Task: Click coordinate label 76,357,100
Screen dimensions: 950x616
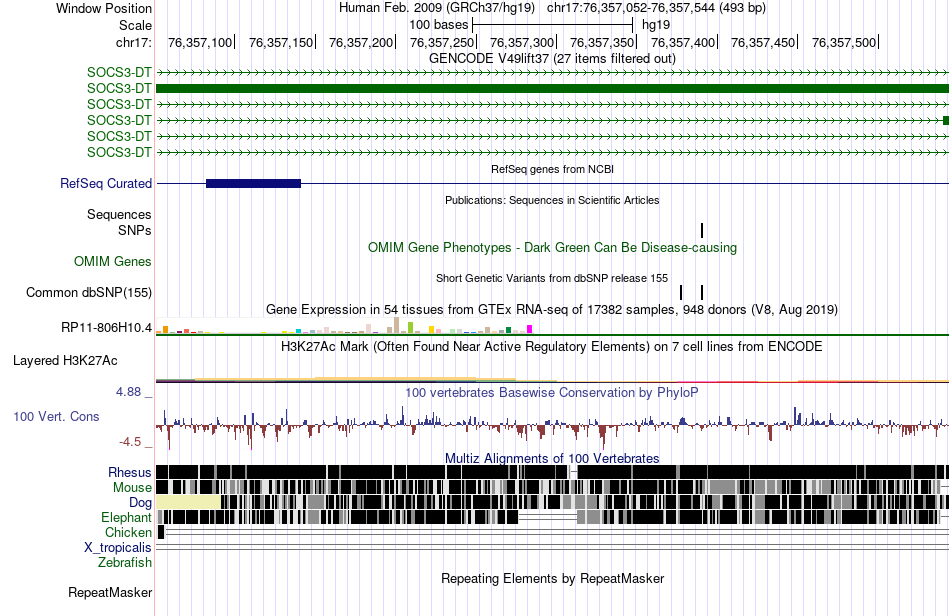Action: point(200,42)
